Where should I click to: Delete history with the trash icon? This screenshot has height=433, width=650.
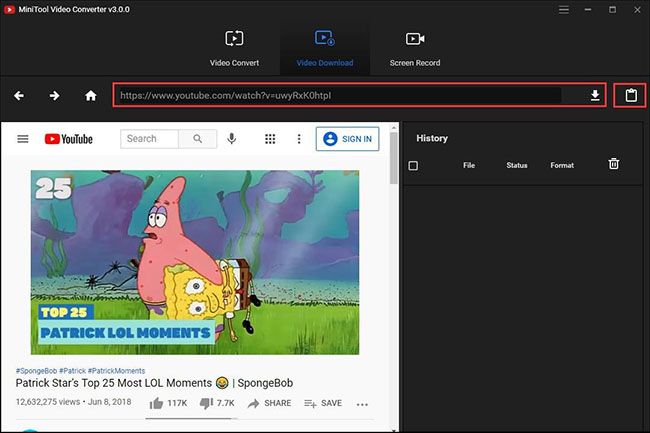(614, 164)
